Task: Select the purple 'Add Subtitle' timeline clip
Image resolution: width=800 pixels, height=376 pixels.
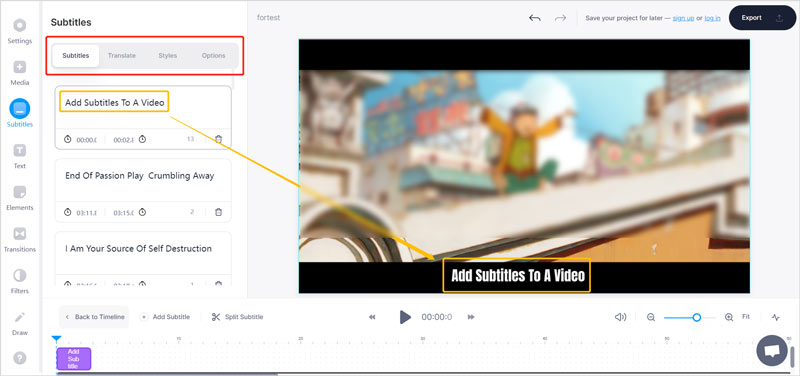Action: click(73, 359)
